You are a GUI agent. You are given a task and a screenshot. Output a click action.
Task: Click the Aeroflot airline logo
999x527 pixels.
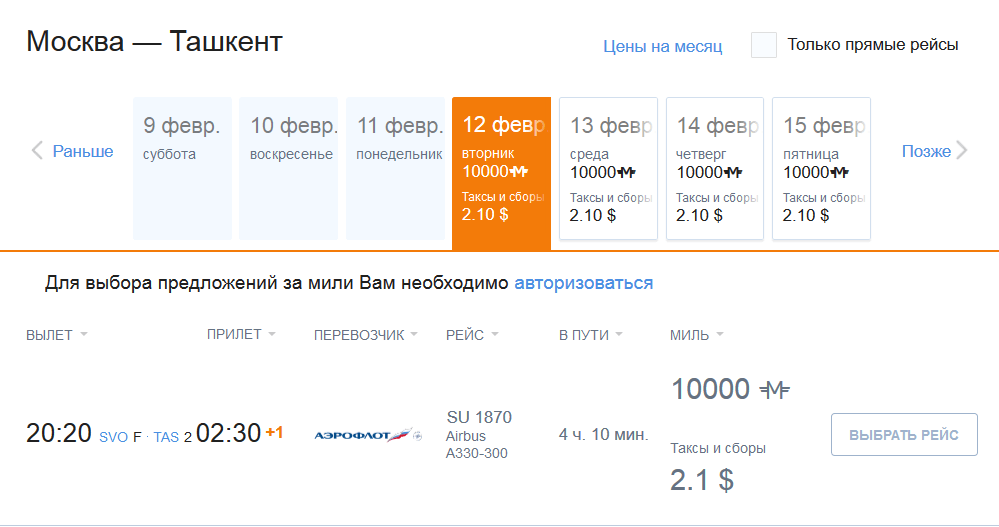click(x=368, y=435)
